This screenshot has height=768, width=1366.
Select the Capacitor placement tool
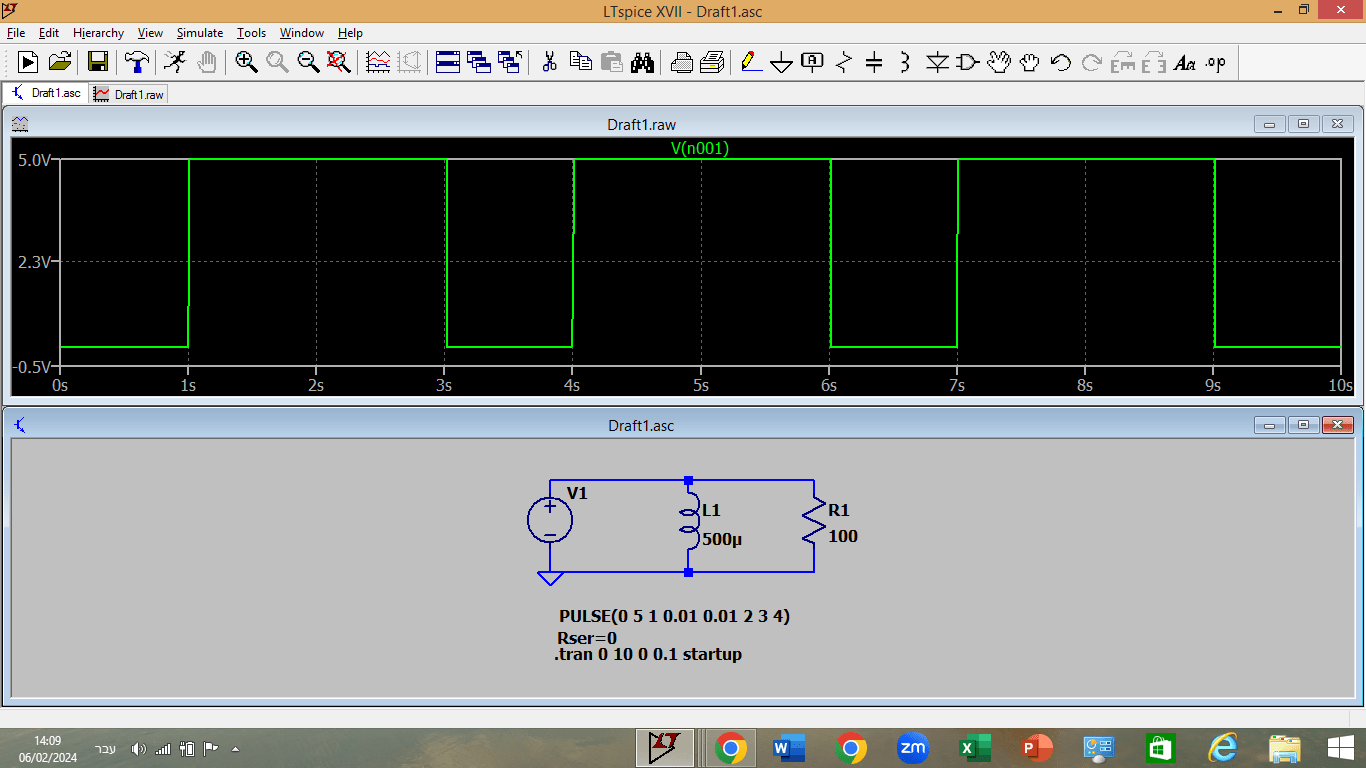tap(873, 61)
